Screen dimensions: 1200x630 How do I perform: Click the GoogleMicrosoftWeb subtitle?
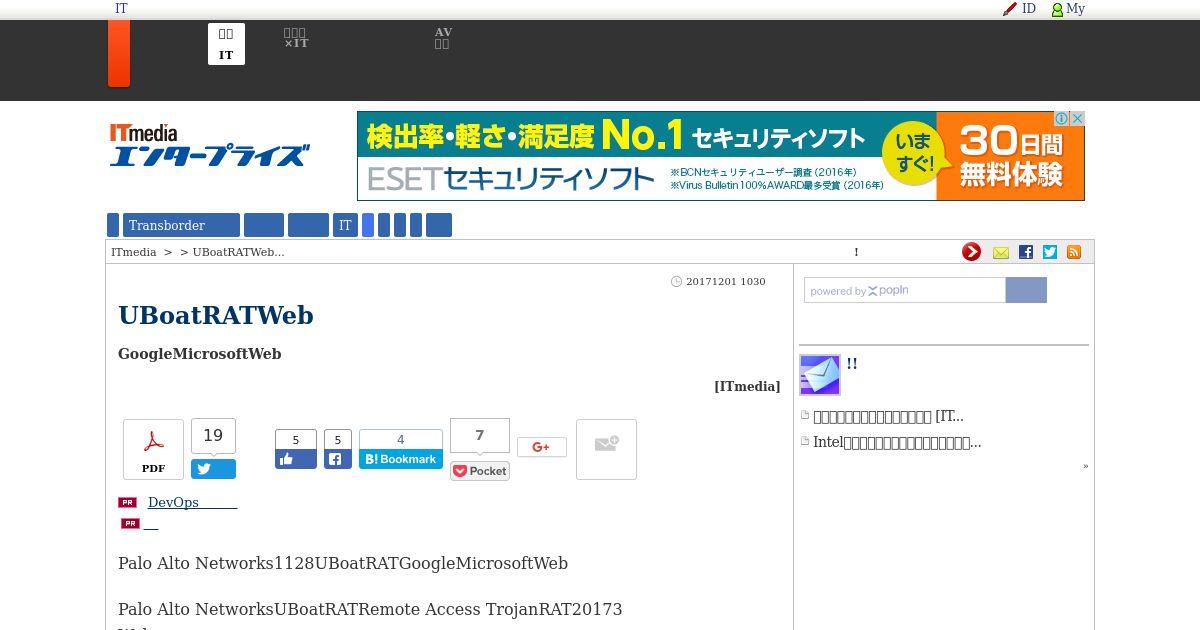click(199, 354)
